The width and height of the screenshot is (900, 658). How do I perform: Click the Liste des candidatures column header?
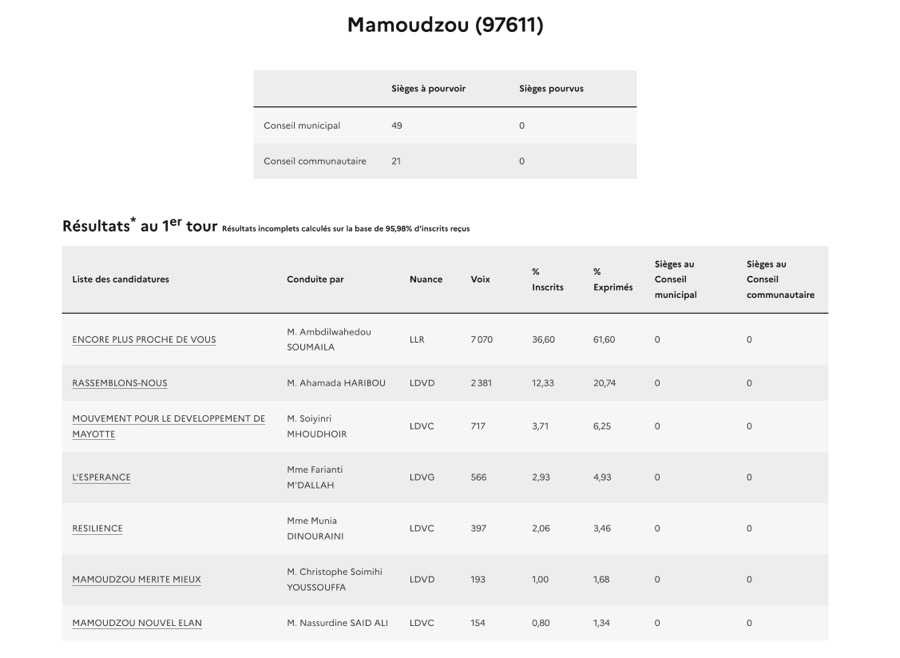121,280
